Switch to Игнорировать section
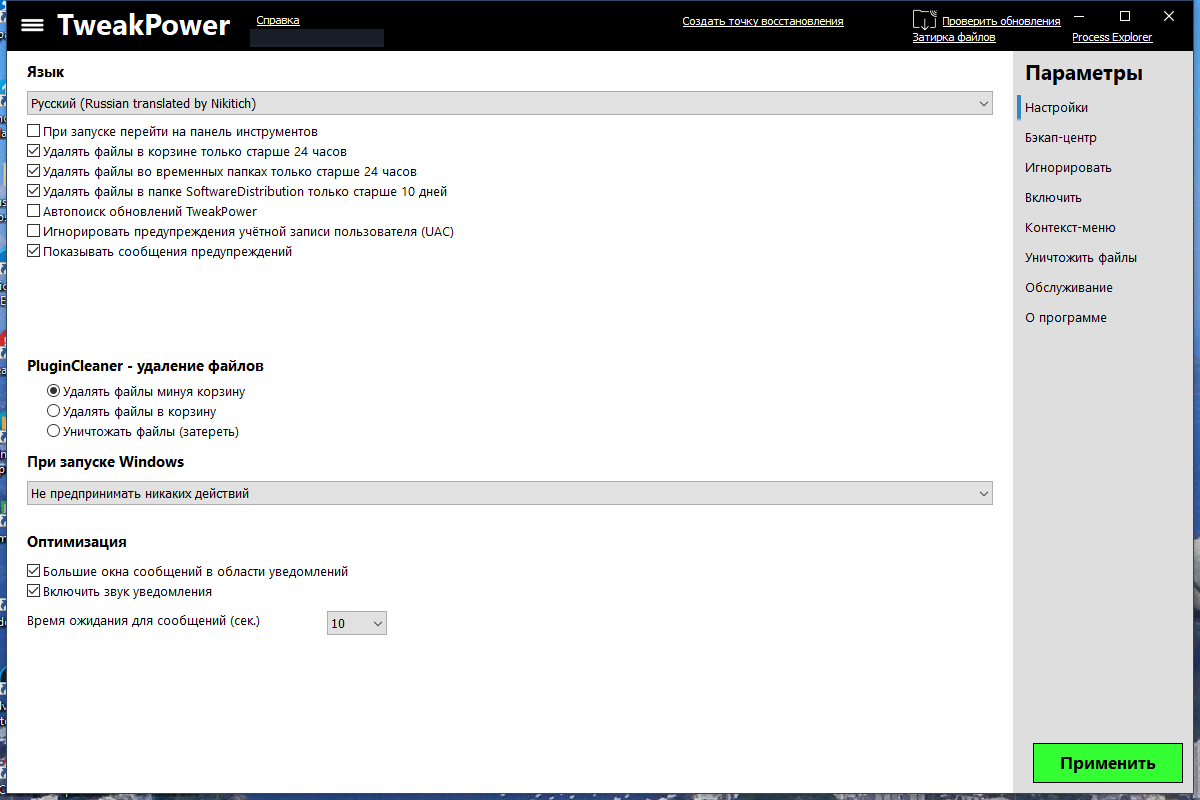Viewport: 1200px width, 800px height. point(1068,167)
